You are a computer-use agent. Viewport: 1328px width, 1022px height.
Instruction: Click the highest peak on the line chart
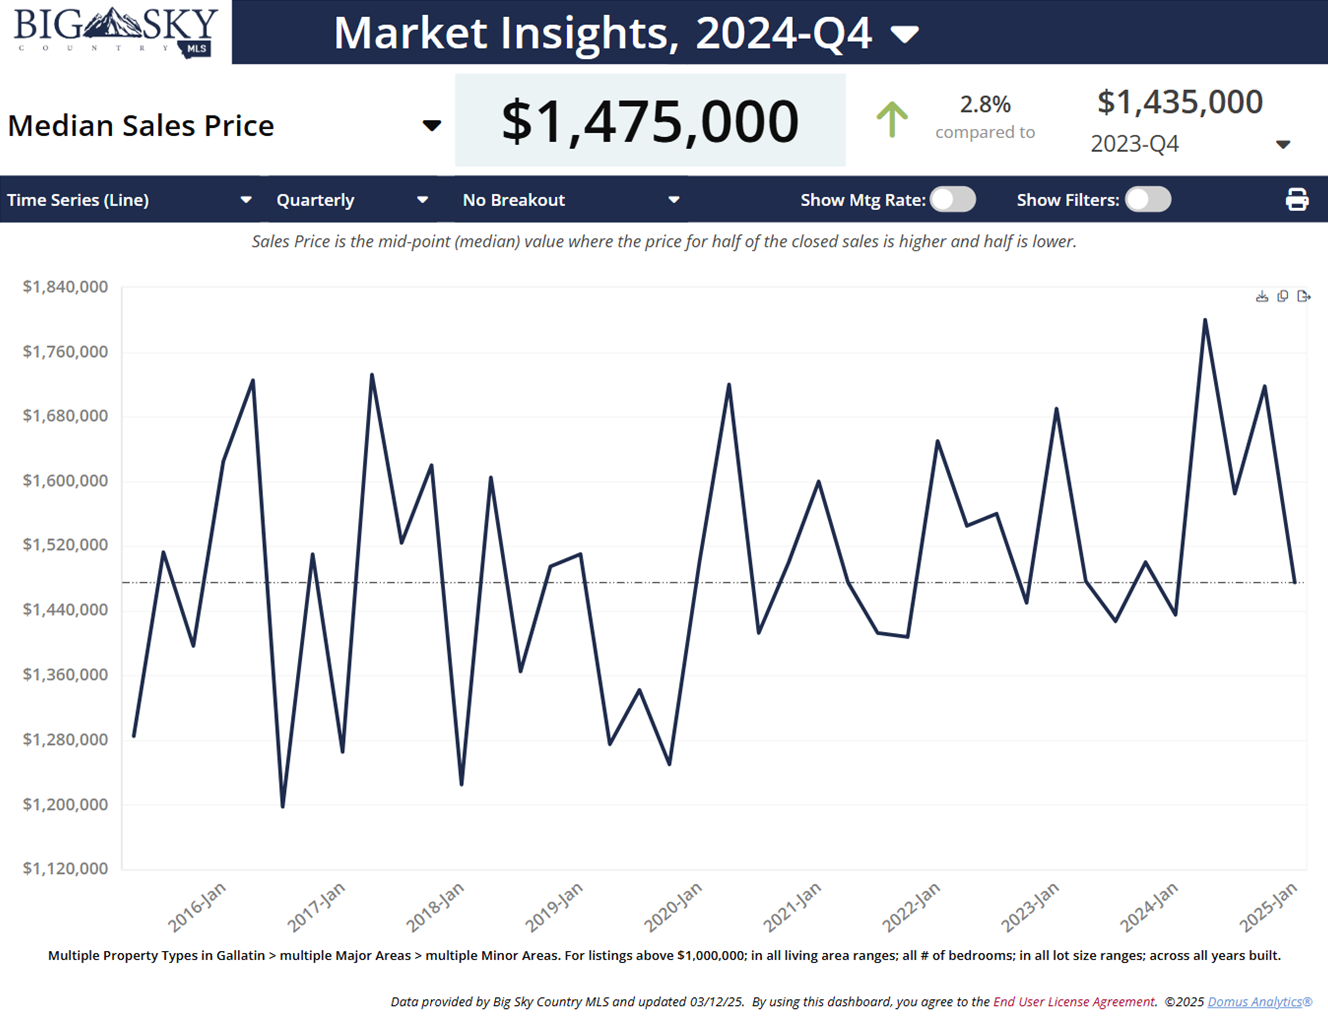click(1205, 321)
